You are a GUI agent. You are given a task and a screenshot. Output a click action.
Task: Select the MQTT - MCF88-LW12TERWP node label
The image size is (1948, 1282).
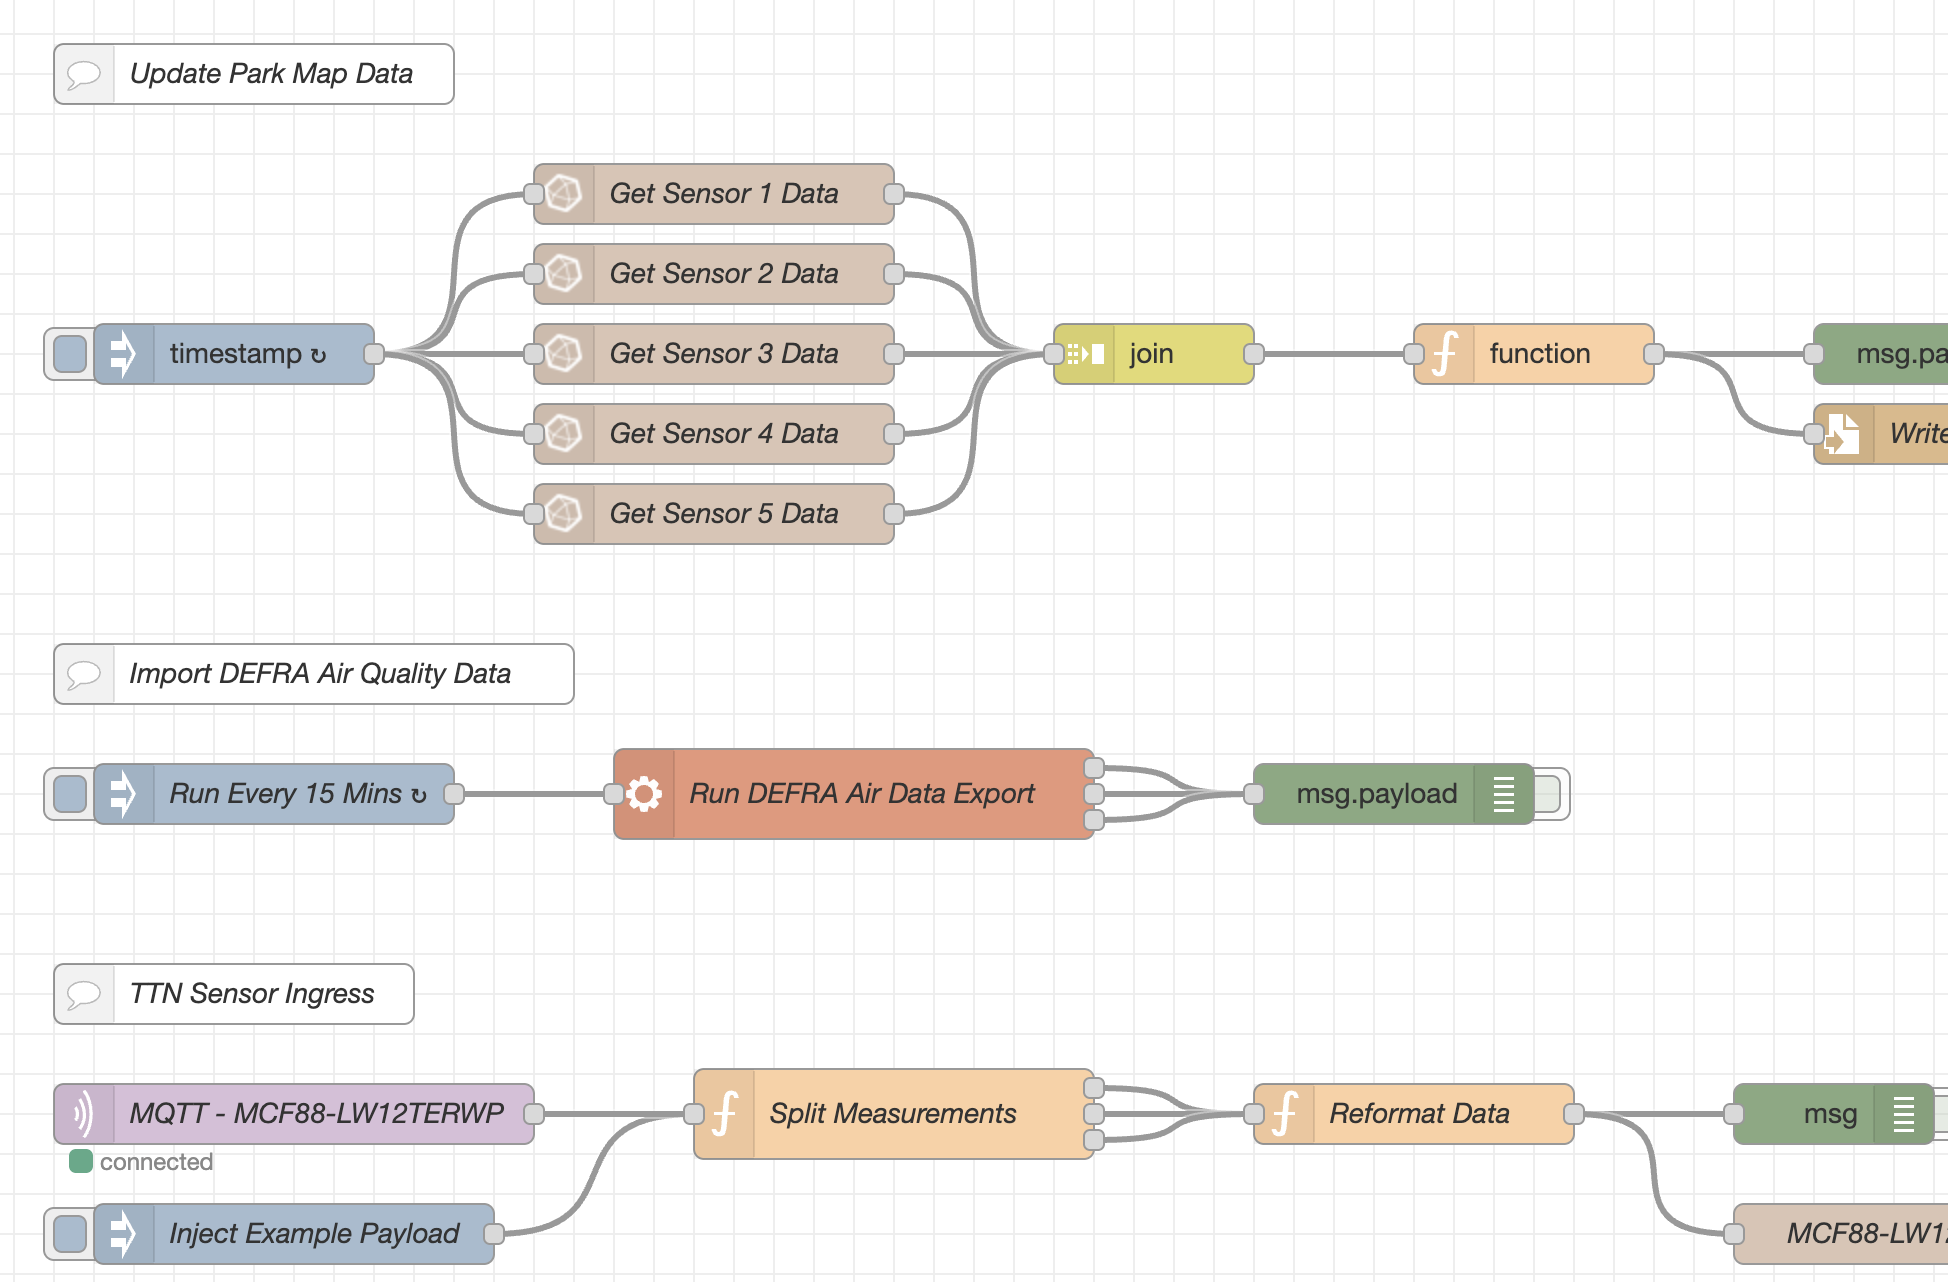317,1114
